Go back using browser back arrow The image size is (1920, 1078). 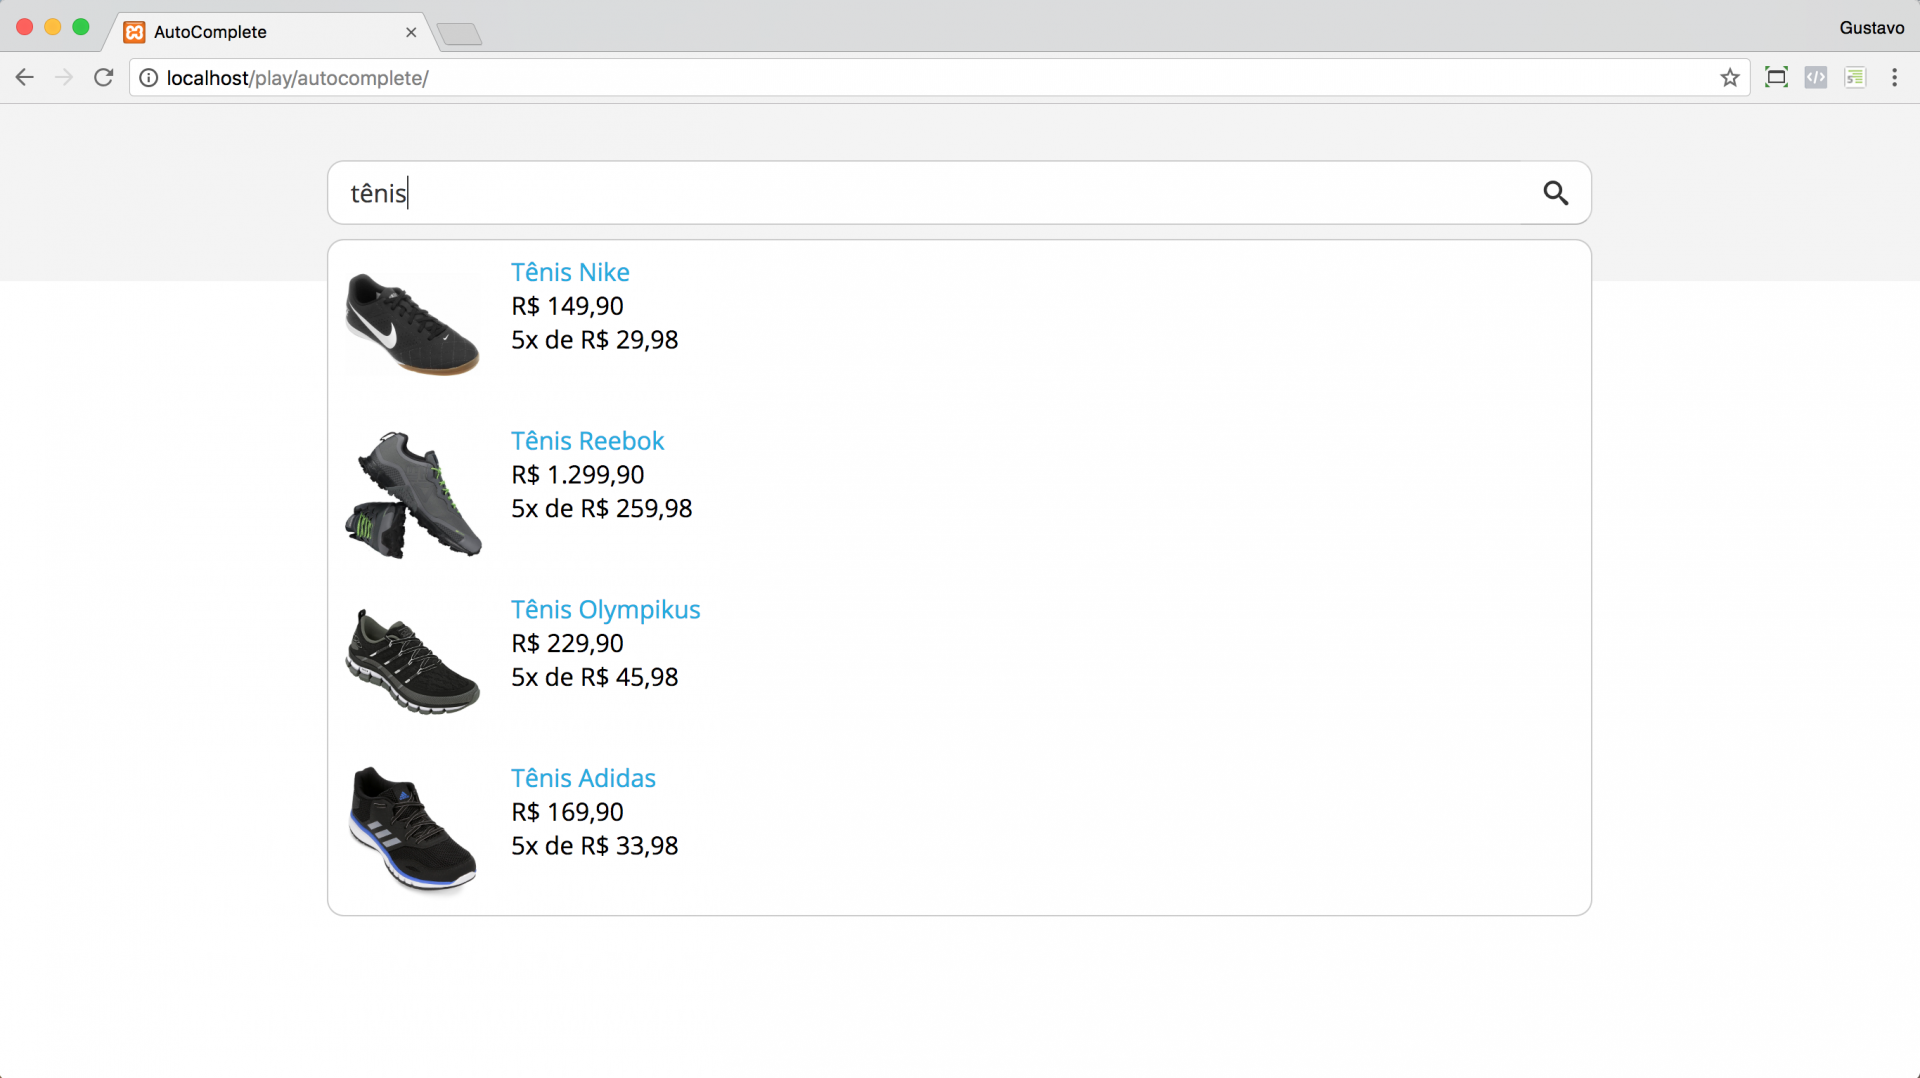25,78
